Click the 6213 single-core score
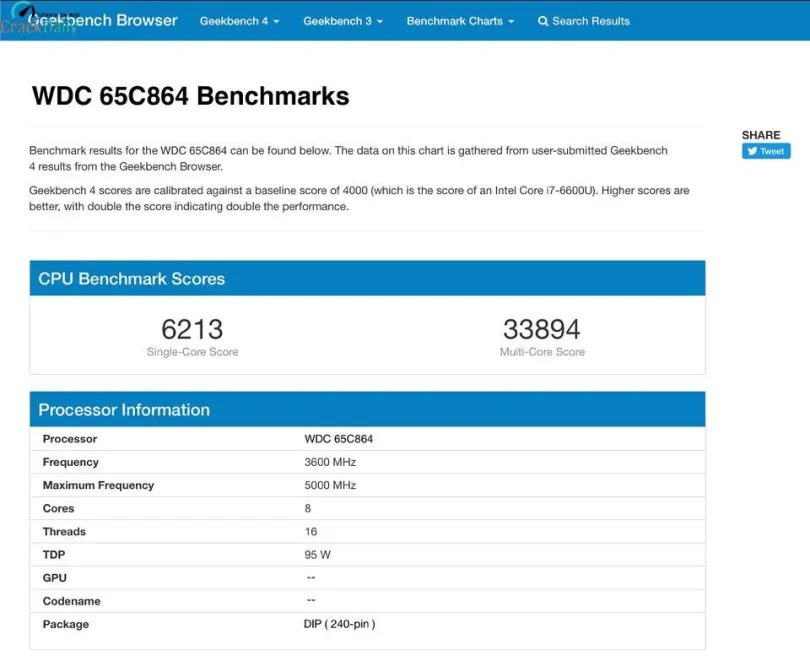 (x=192, y=329)
